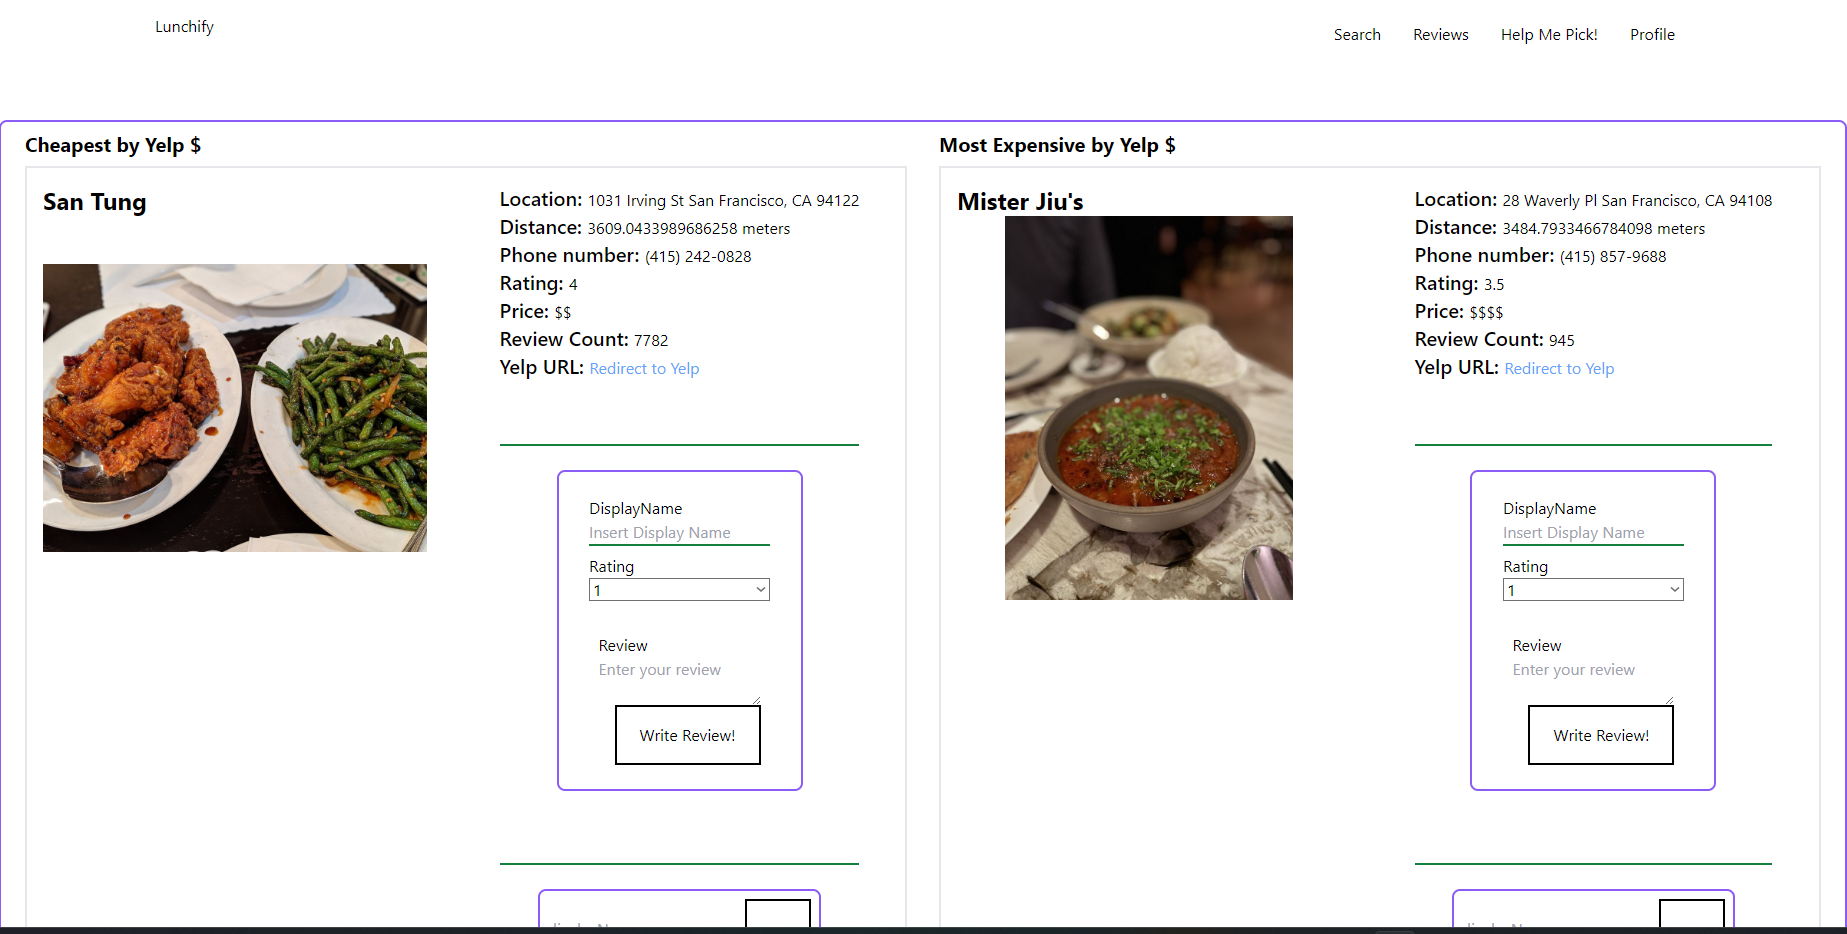Select San Tung's review count 7782
1847x934 pixels.
(x=651, y=341)
